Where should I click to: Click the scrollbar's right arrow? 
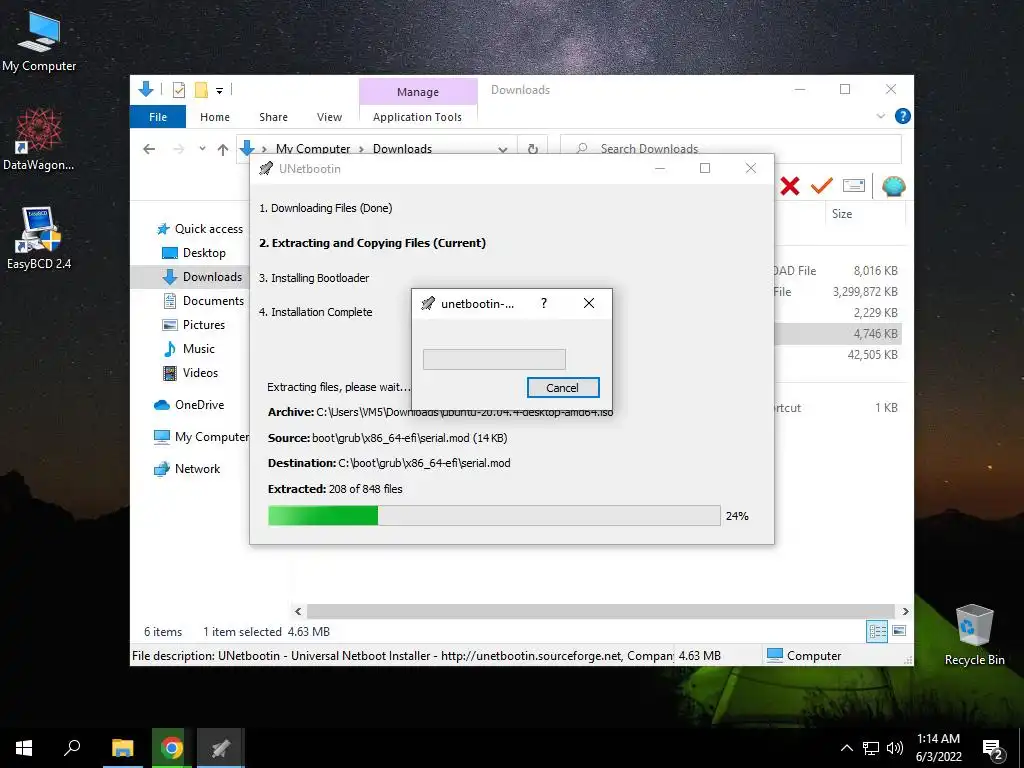click(x=905, y=611)
